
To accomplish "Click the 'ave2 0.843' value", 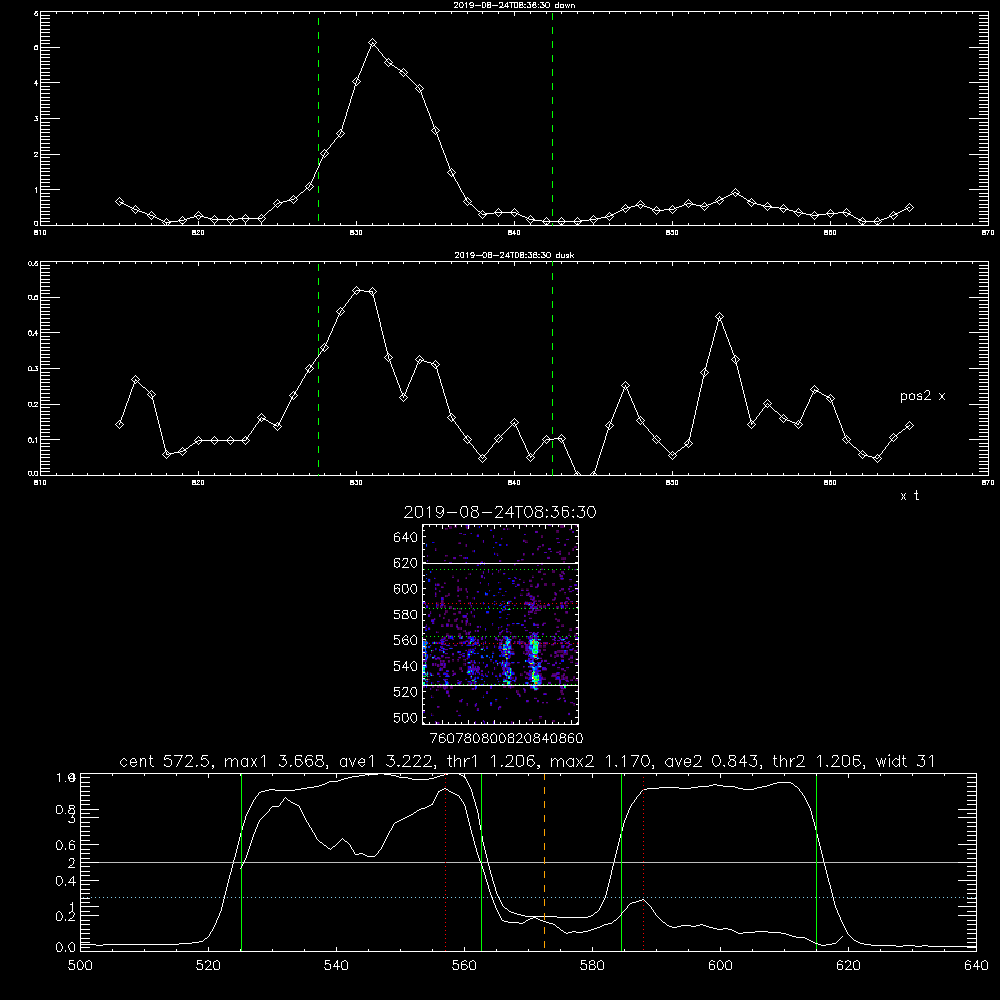I will 711,761.
